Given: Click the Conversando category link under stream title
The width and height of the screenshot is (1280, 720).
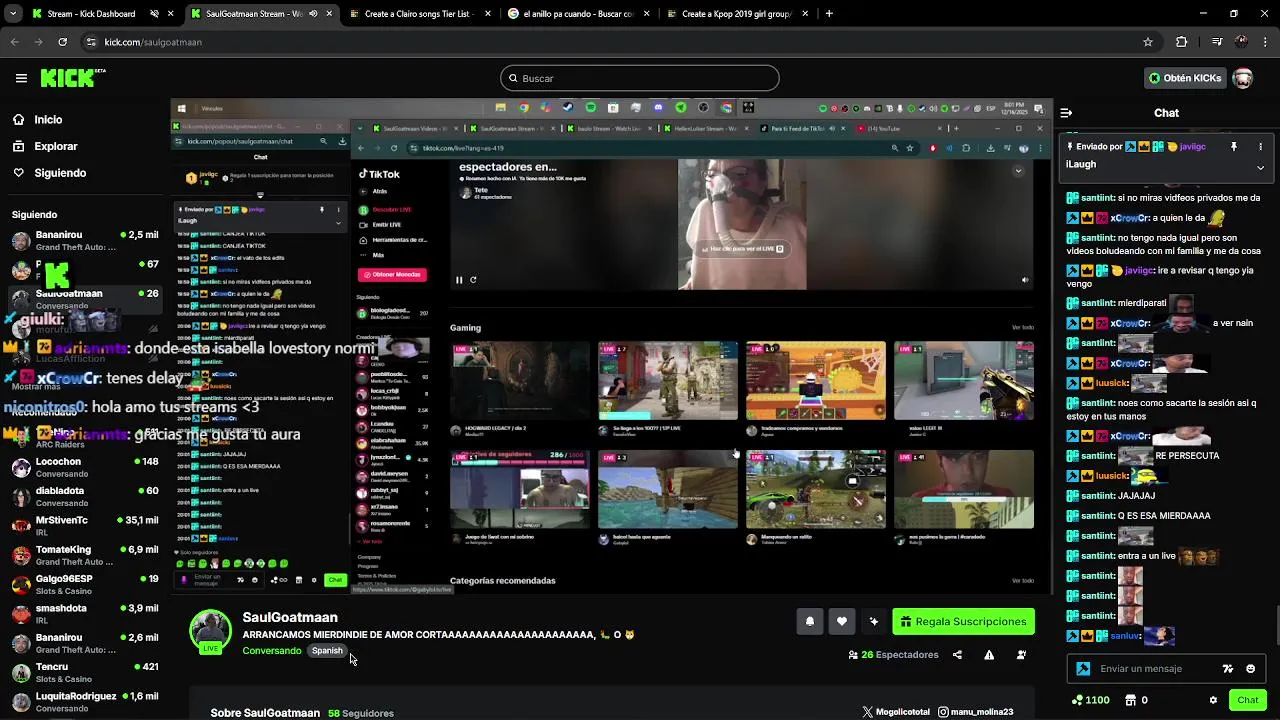Looking at the screenshot, I should (x=271, y=651).
